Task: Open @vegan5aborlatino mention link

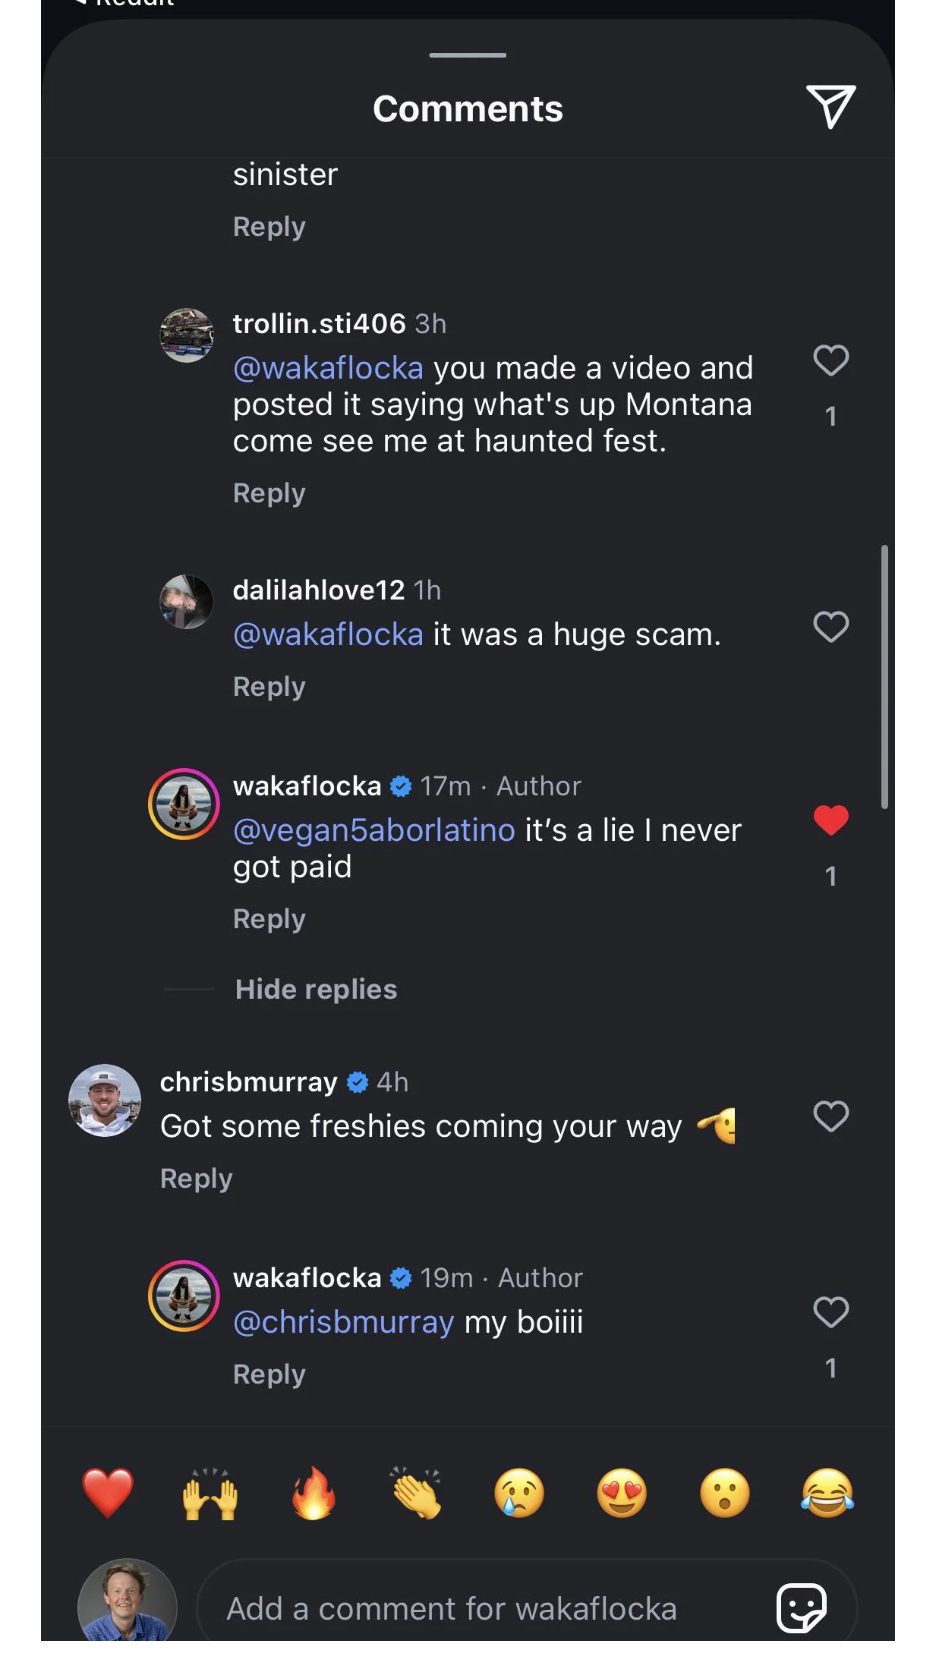Action: pyautogui.click(x=374, y=830)
